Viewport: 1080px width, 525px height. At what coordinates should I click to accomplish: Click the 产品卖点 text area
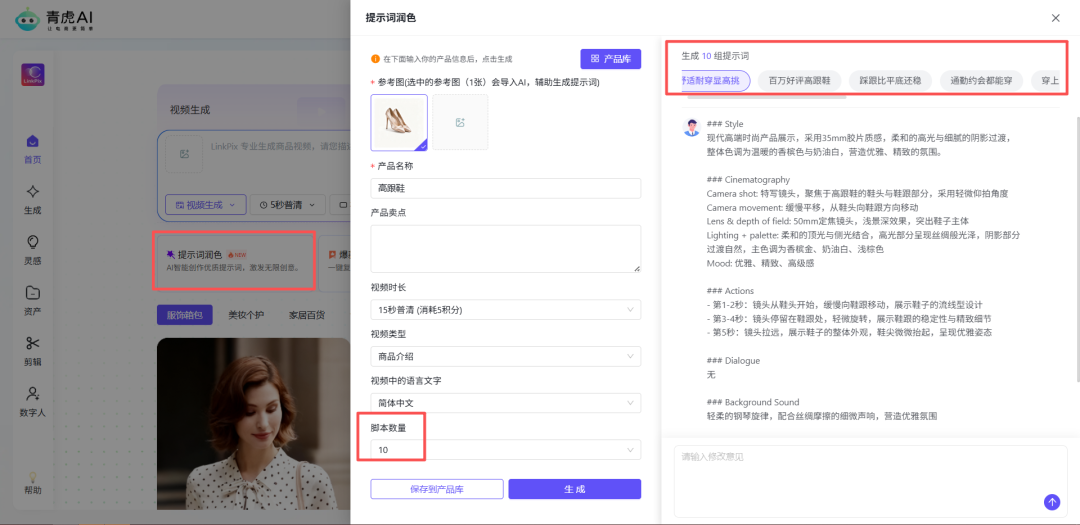tap(505, 248)
